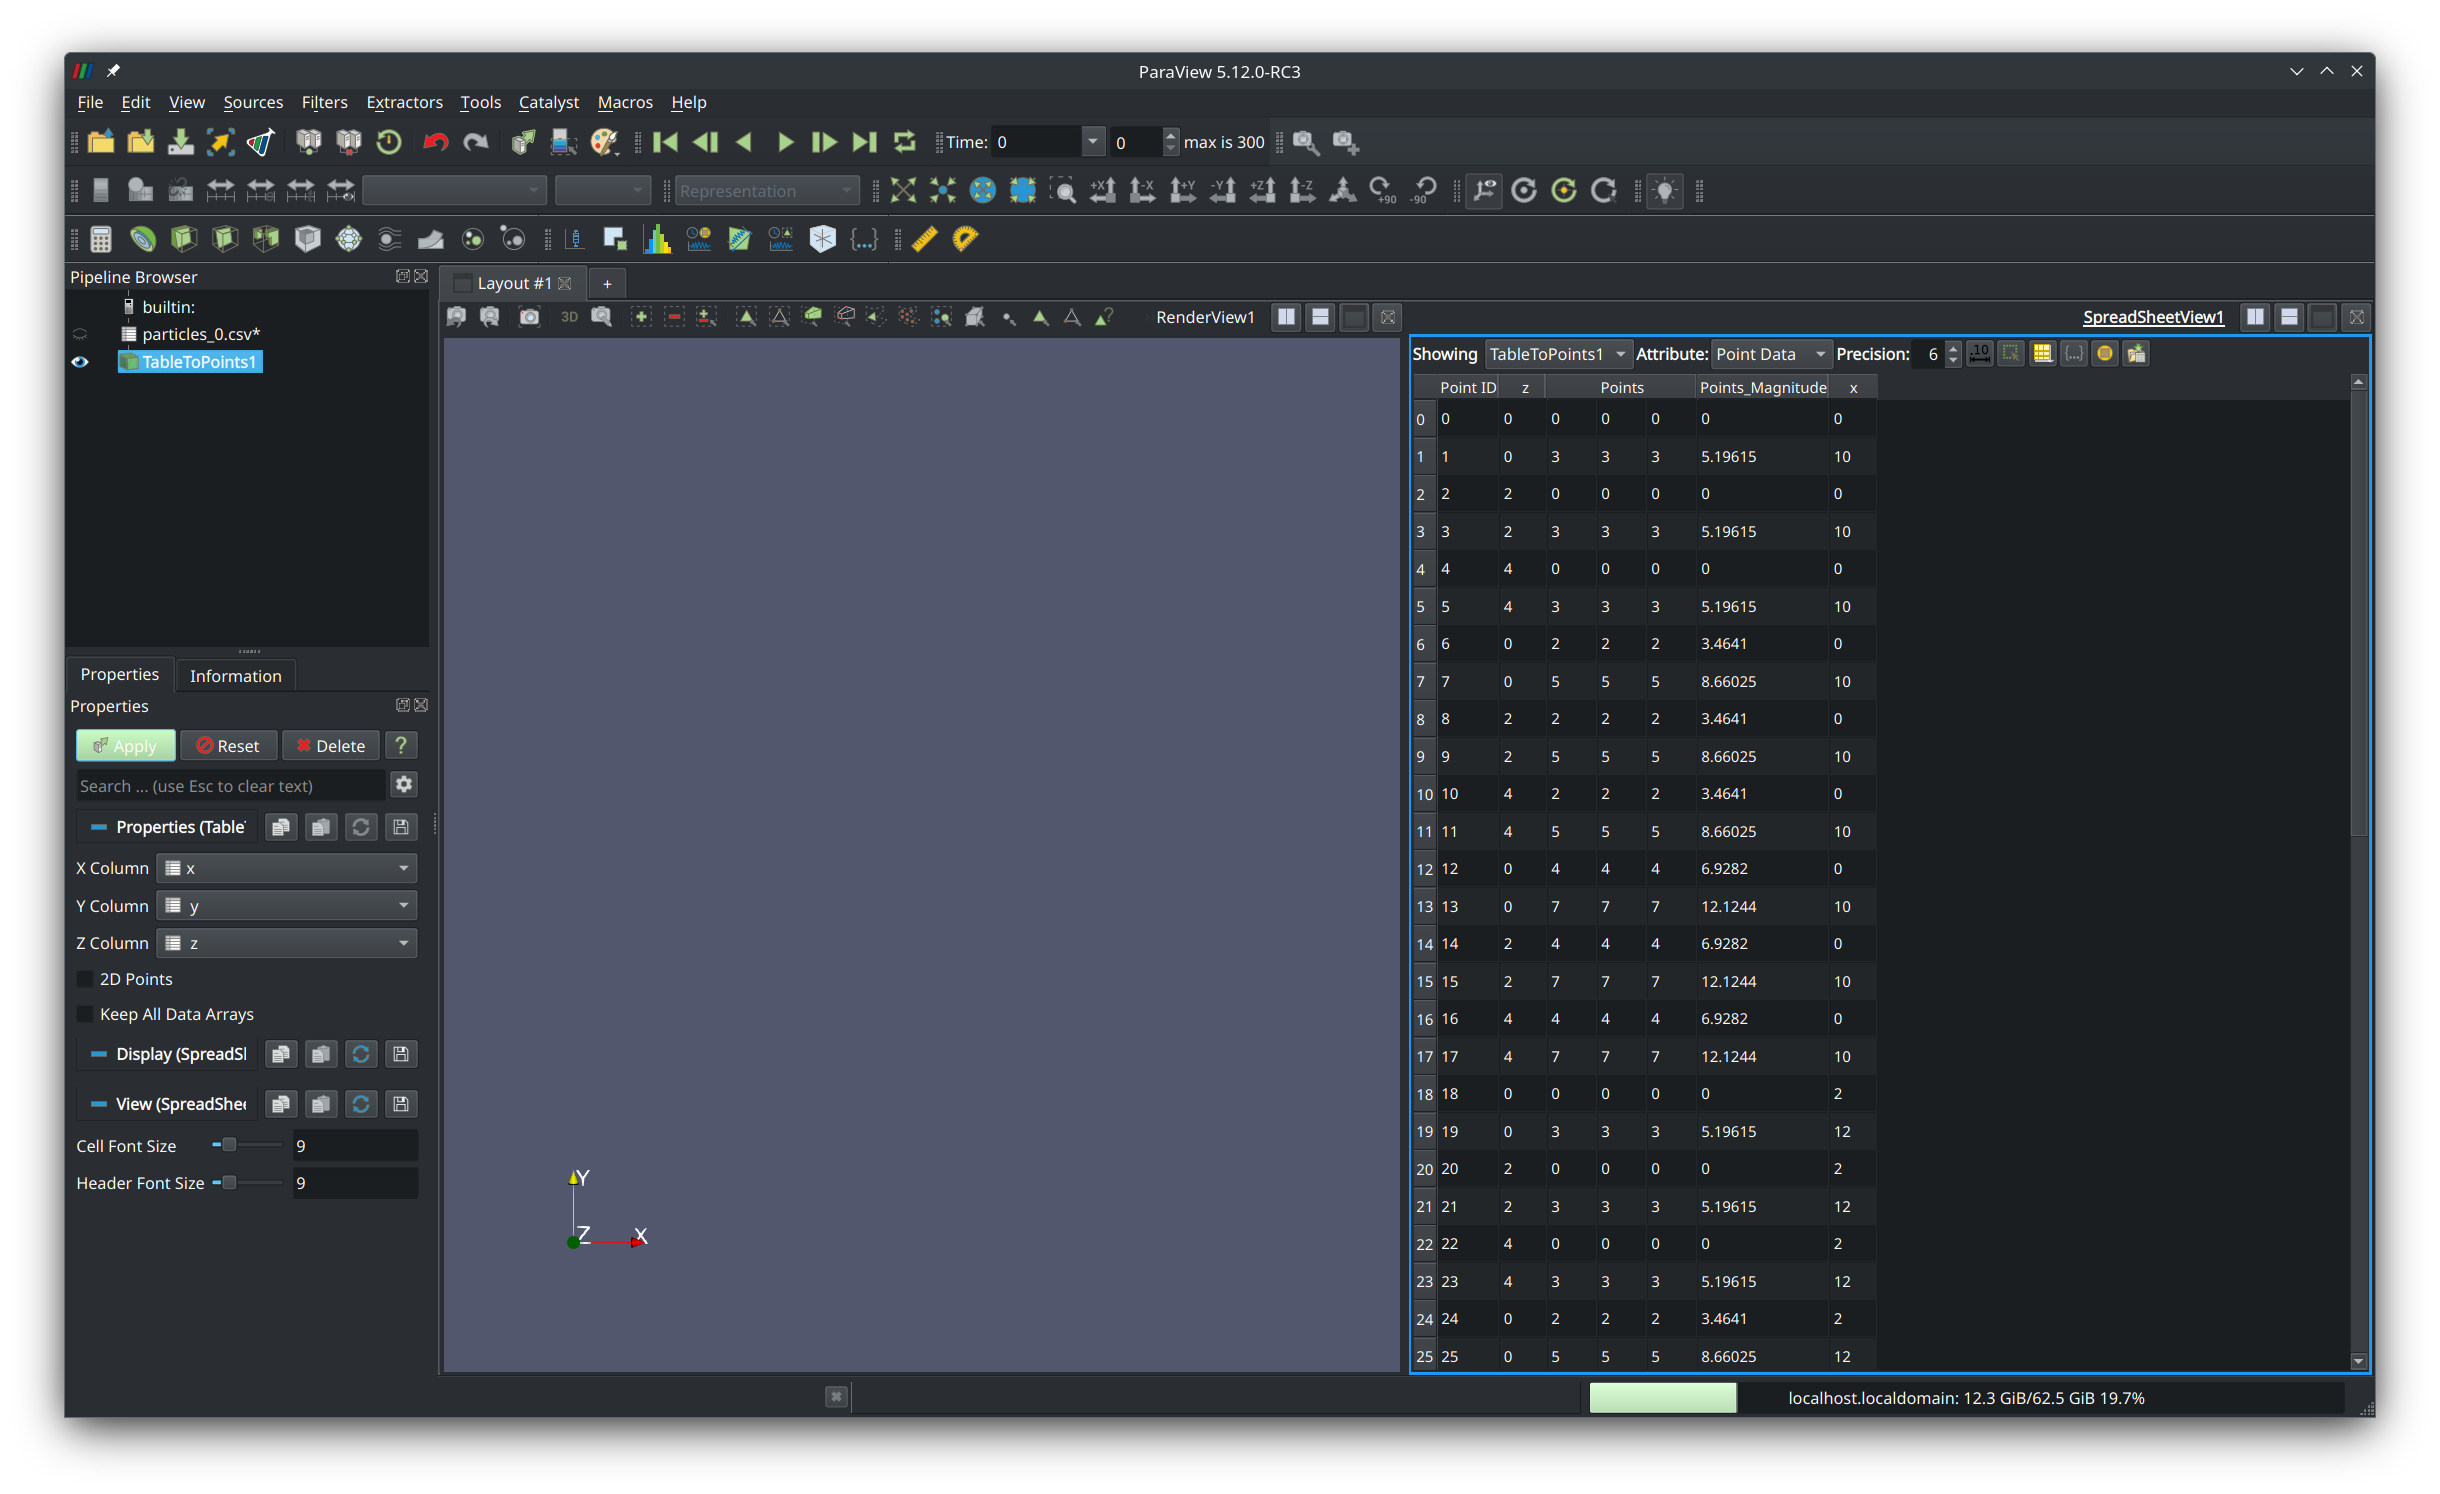
Task: Open a file with the Open icon
Action: tap(101, 142)
